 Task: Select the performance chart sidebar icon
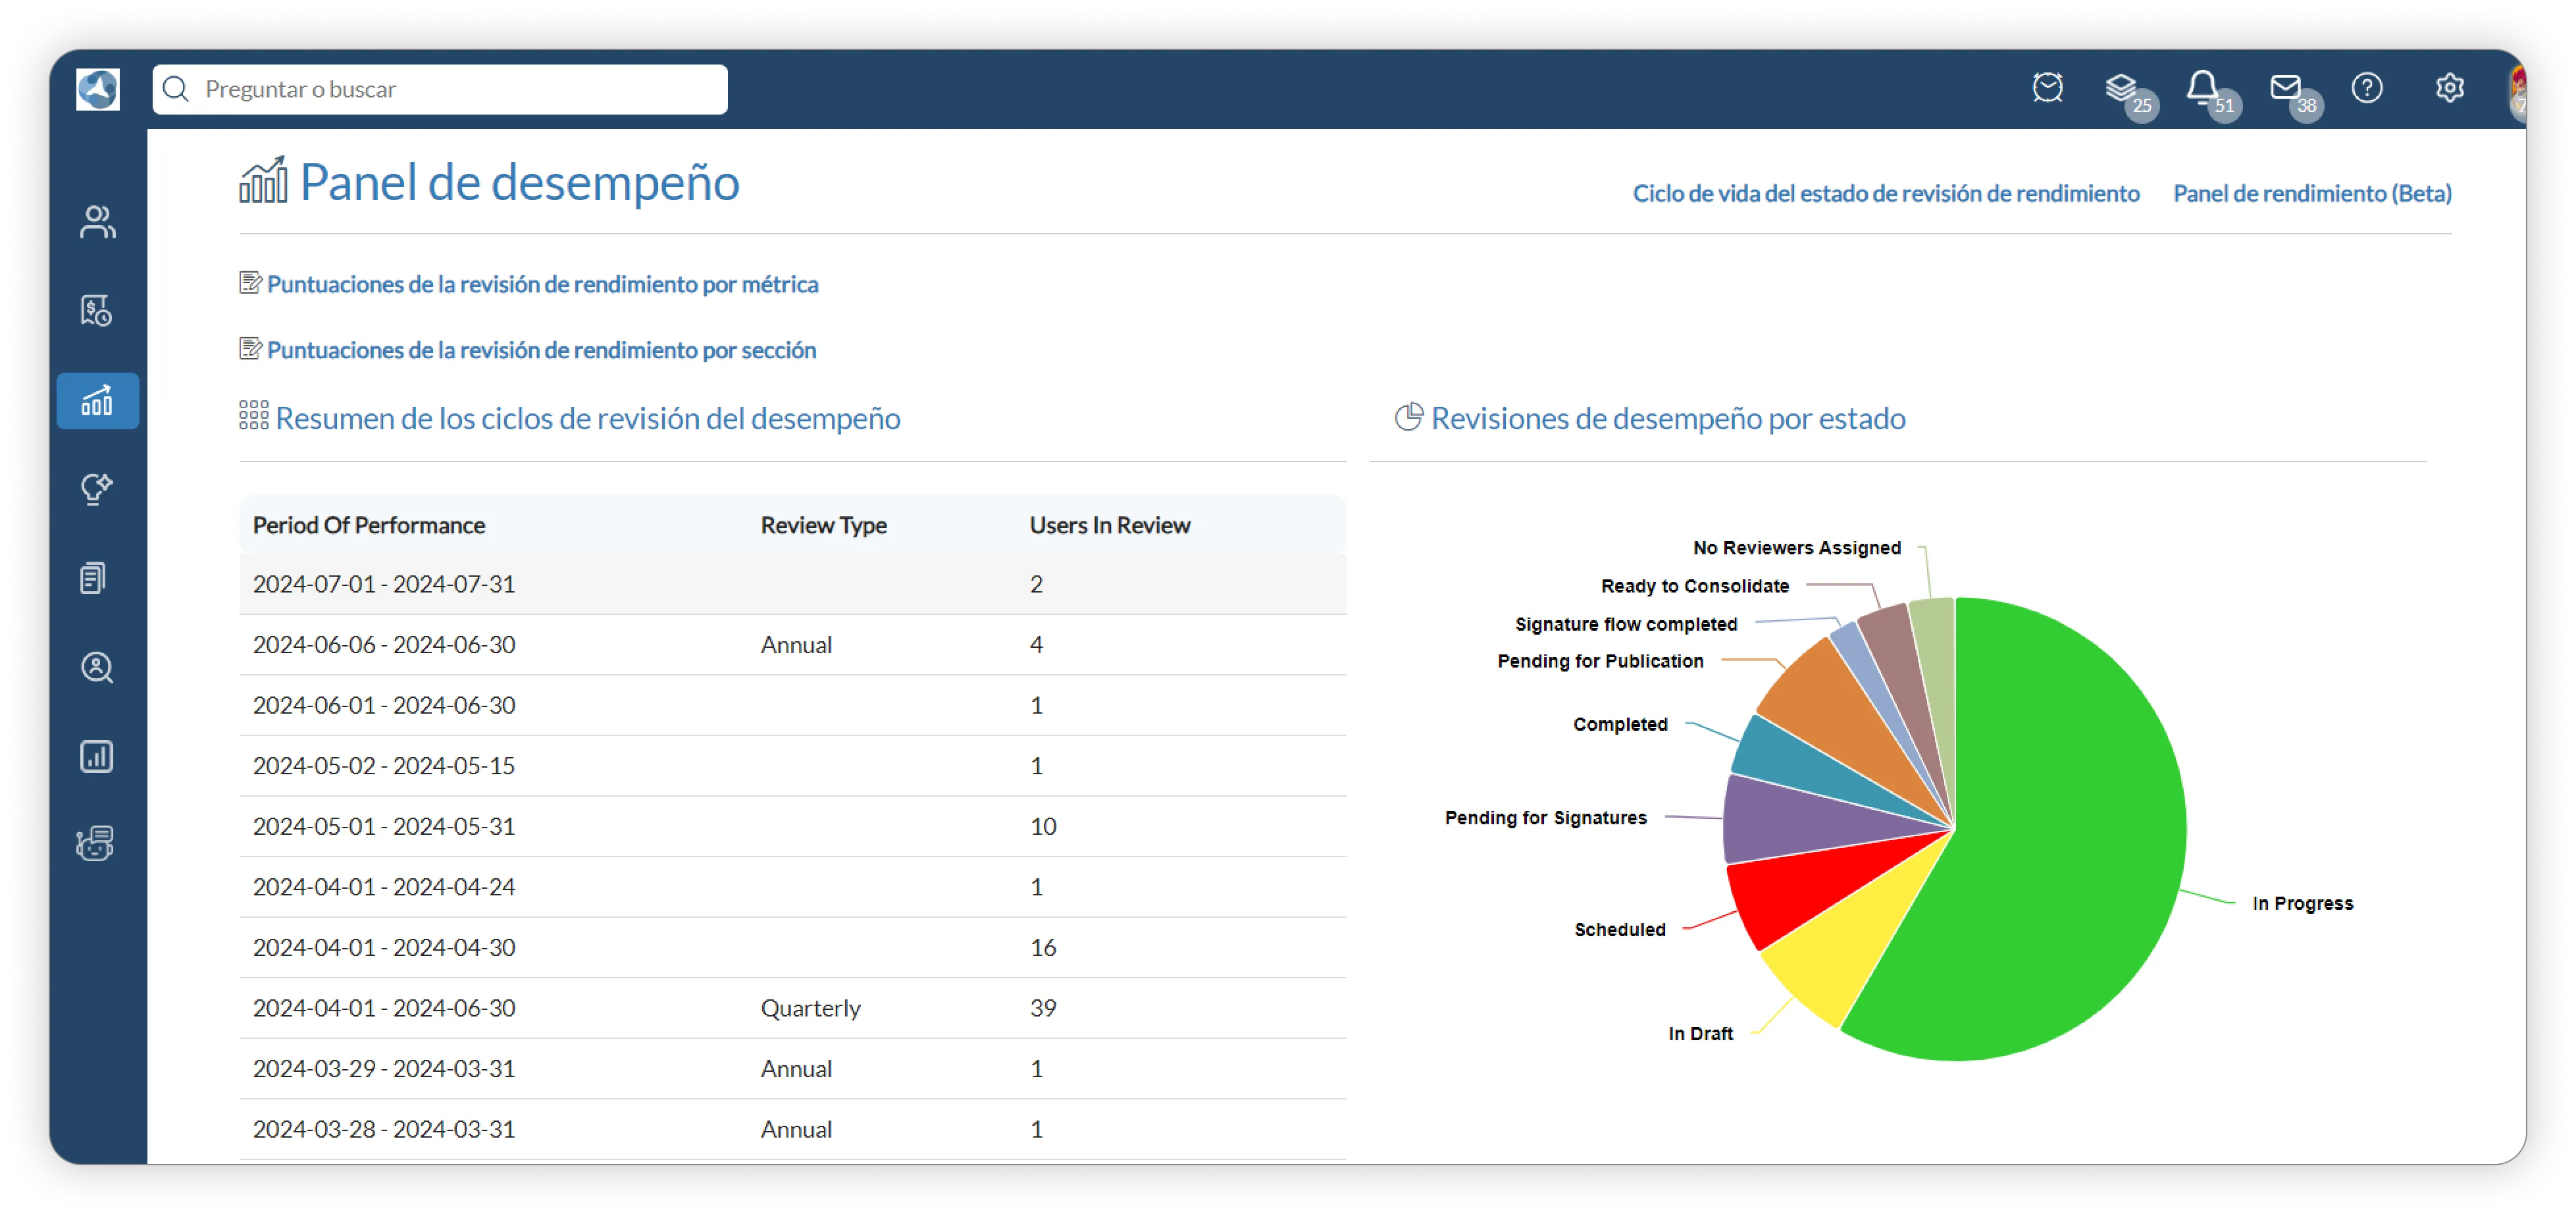(x=97, y=401)
